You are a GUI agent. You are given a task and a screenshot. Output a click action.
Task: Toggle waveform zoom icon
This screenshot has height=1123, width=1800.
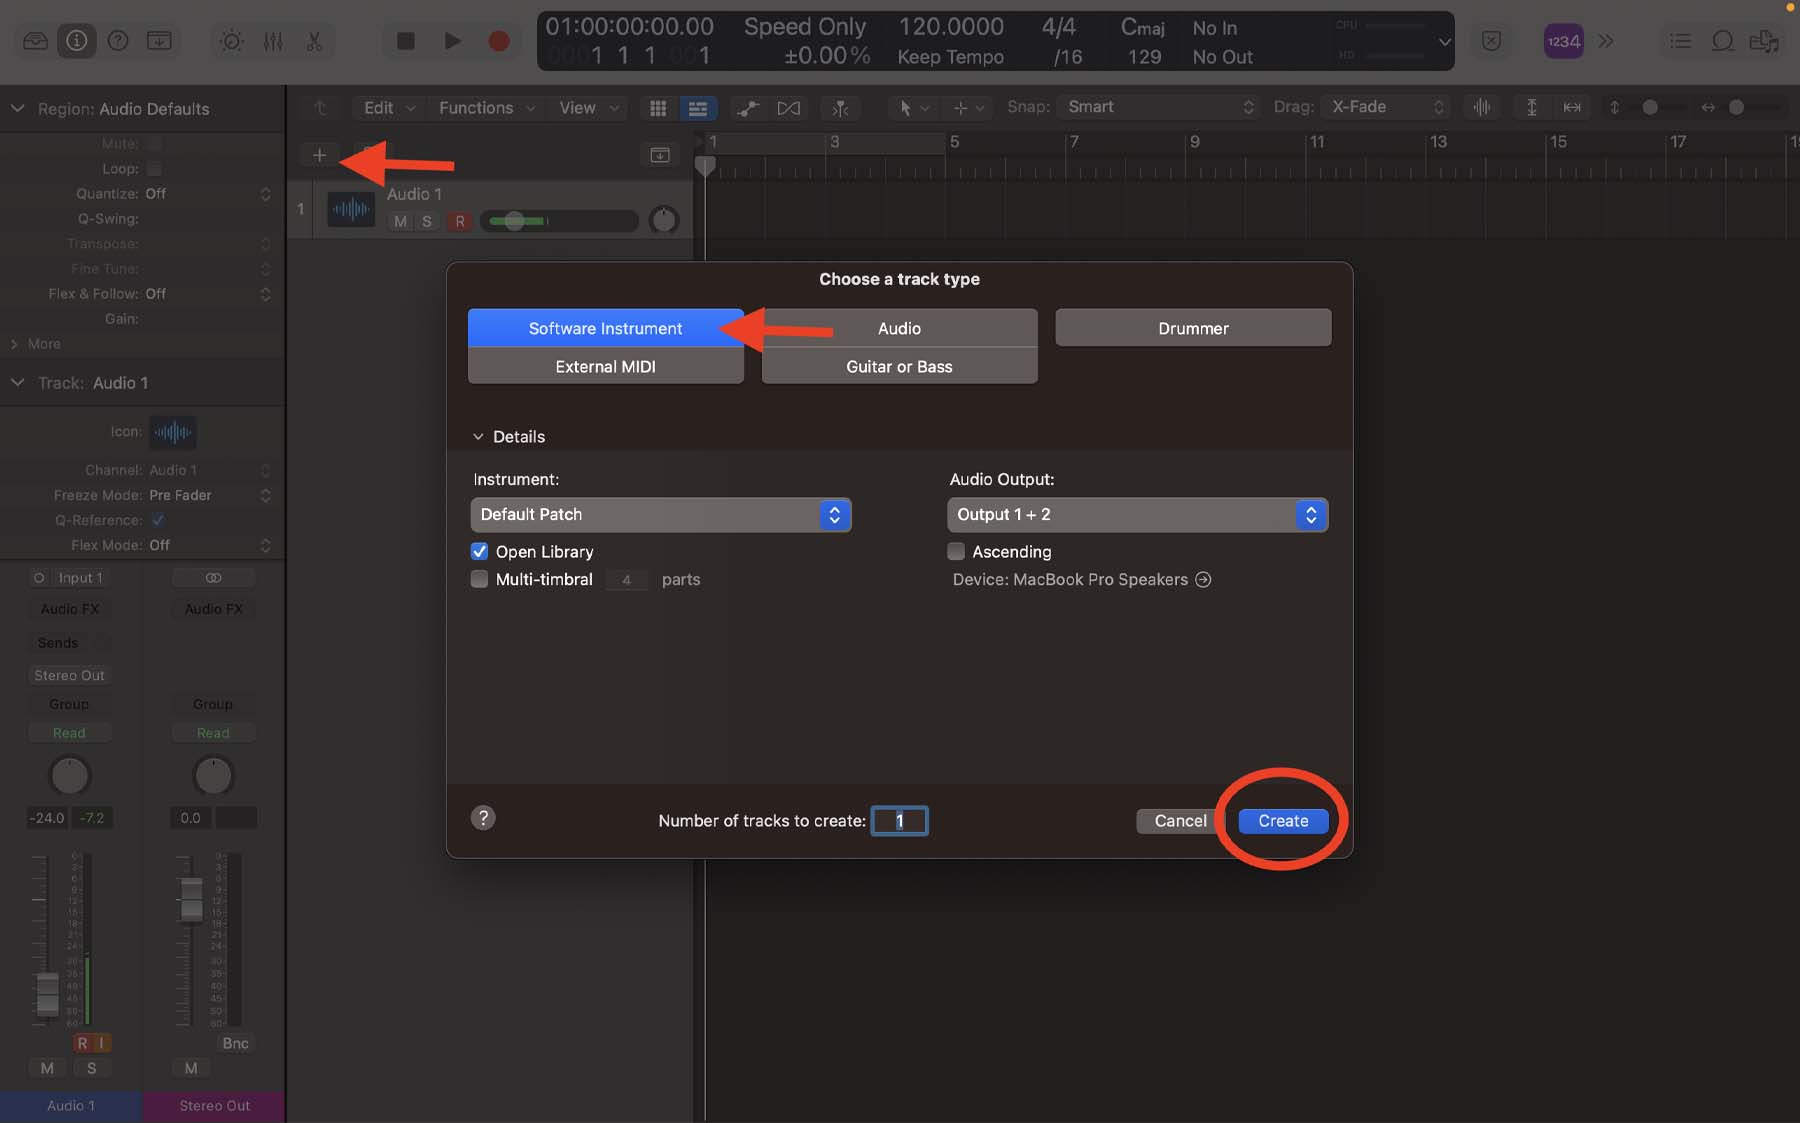pos(1482,107)
